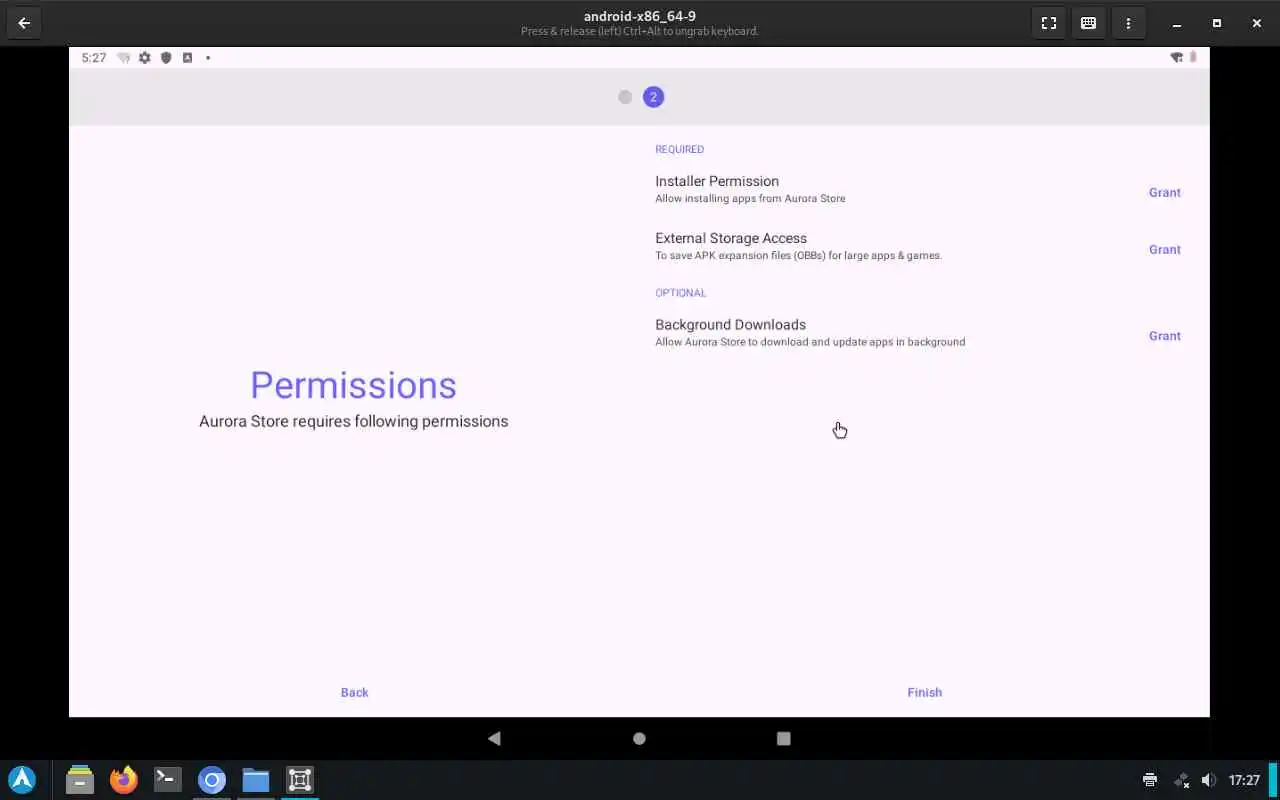Select step 2 indicator circle
This screenshot has width=1280, height=800.
point(653,97)
